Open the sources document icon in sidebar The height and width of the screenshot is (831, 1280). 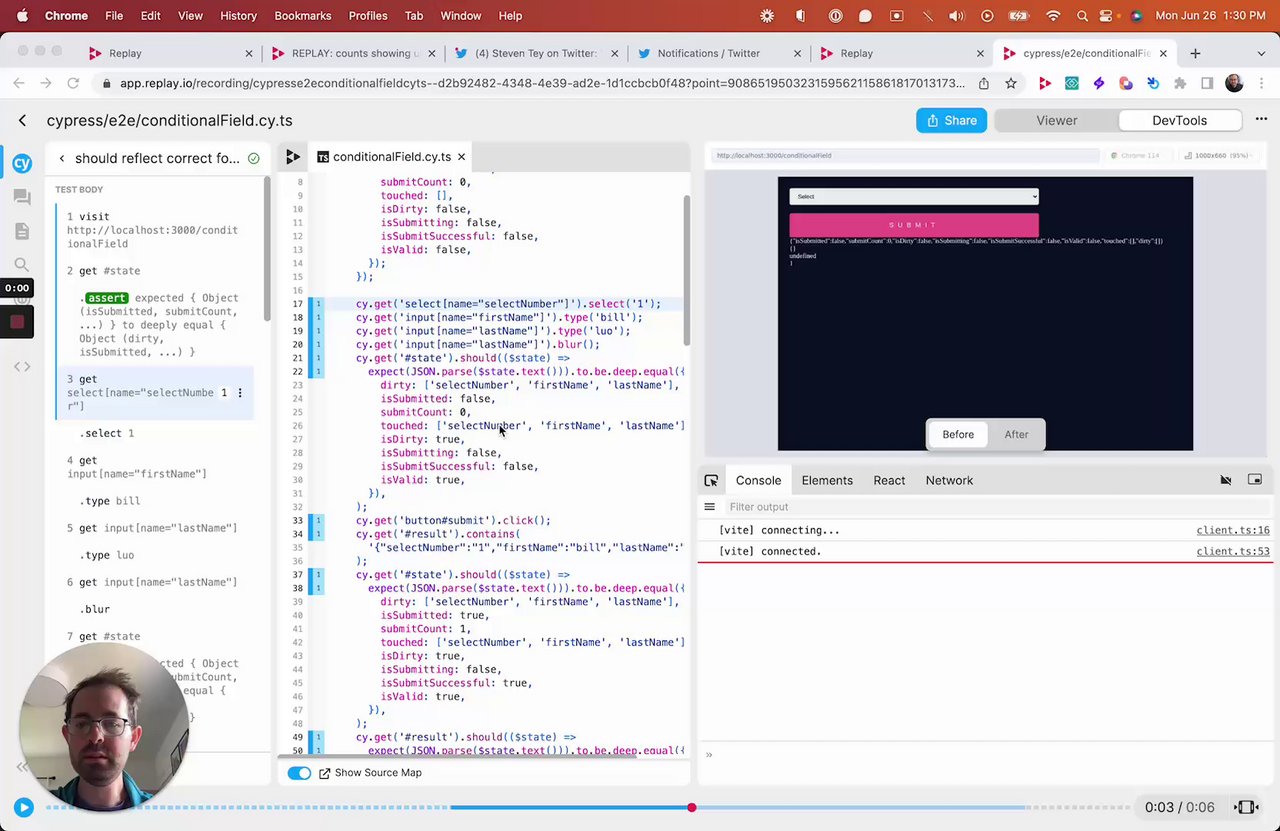click(22, 231)
